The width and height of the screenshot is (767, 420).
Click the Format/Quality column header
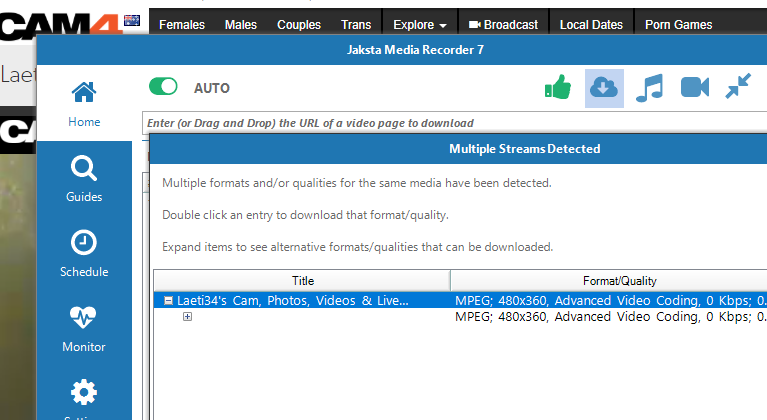click(x=609, y=281)
